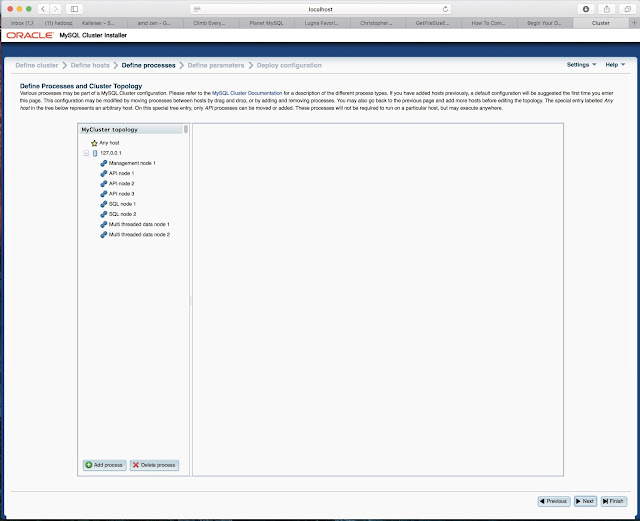Open the MySQL Cluster Documentation link
This screenshot has height=521, width=640.
click(247, 93)
